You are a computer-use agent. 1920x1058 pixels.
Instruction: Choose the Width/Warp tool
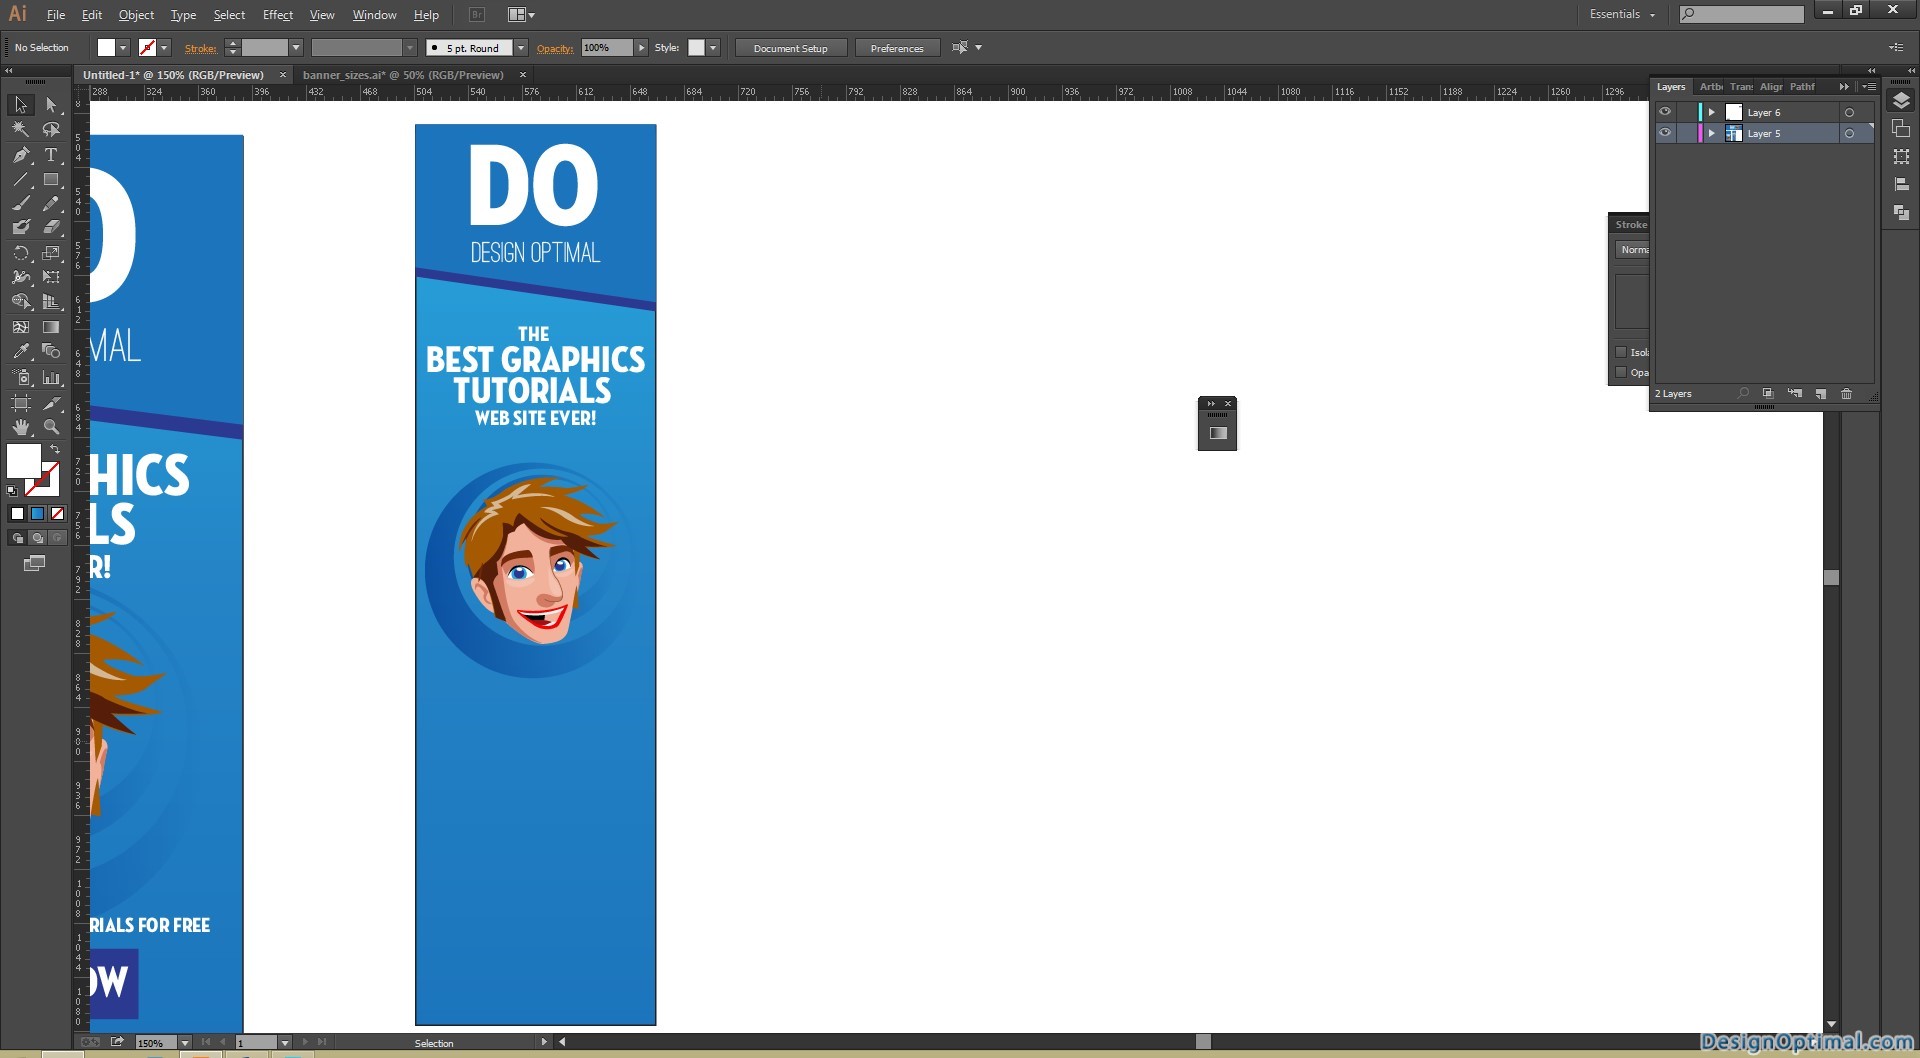(20, 277)
